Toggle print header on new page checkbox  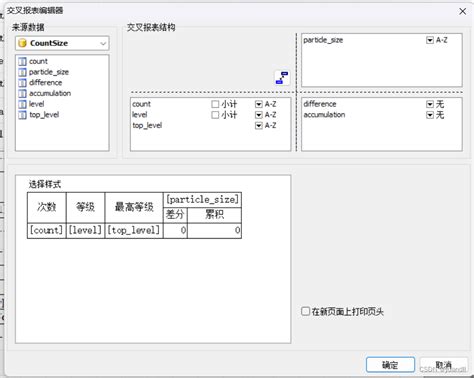click(x=305, y=311)
